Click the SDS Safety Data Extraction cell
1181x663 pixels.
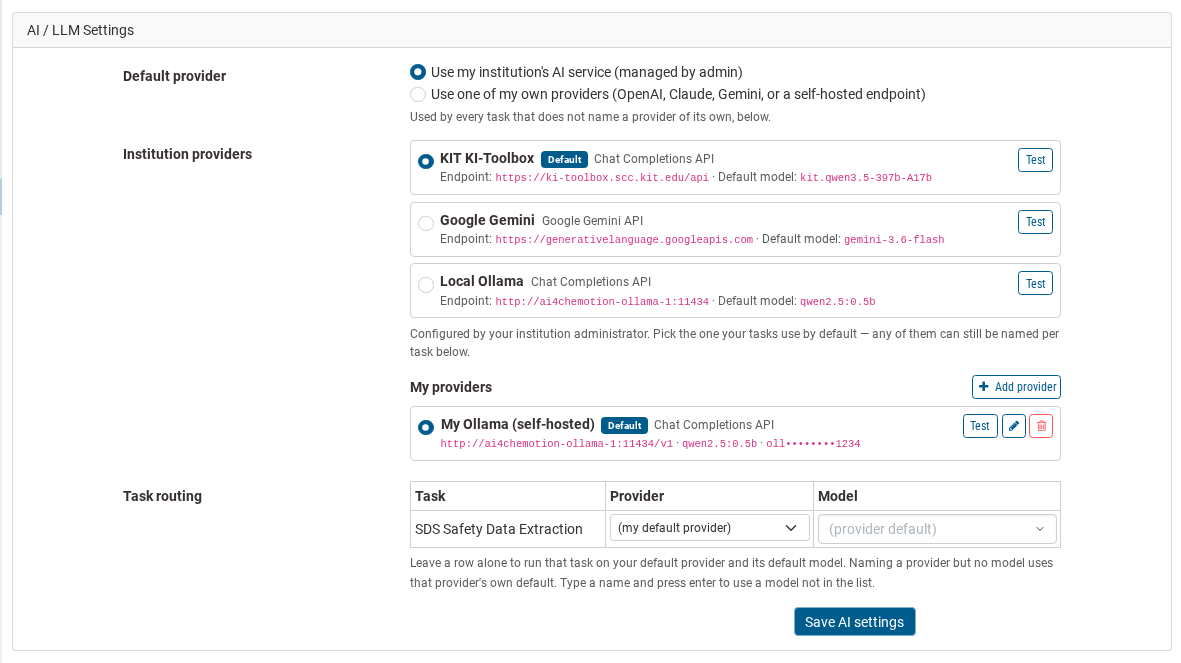[x=508, y=529]
